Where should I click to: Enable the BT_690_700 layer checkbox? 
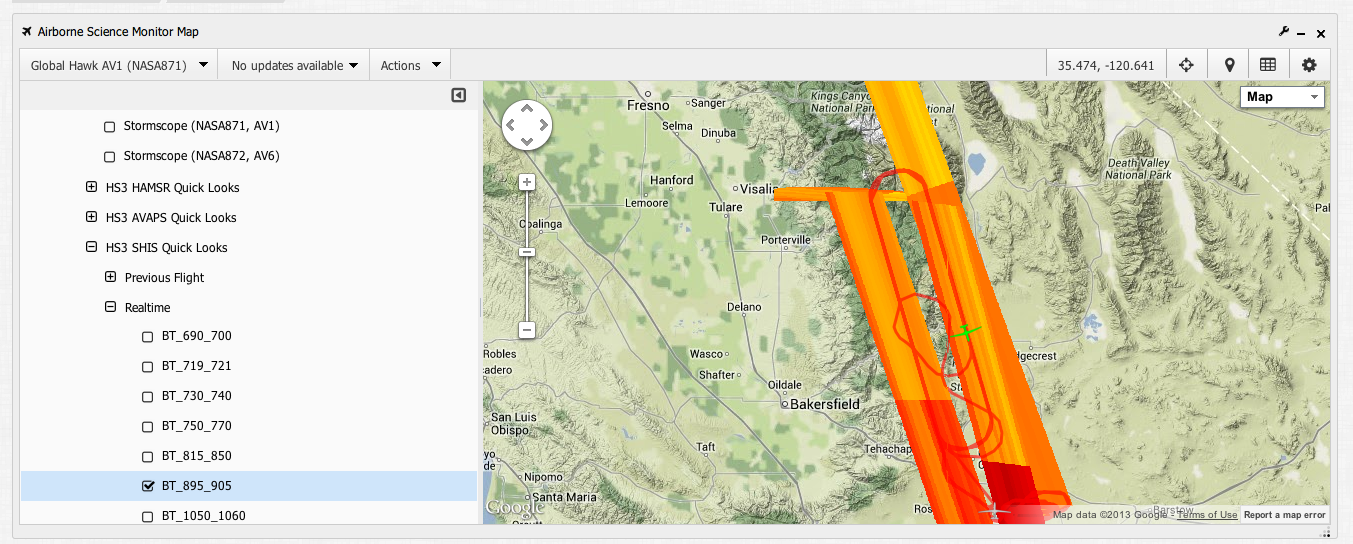click(149, 337)
